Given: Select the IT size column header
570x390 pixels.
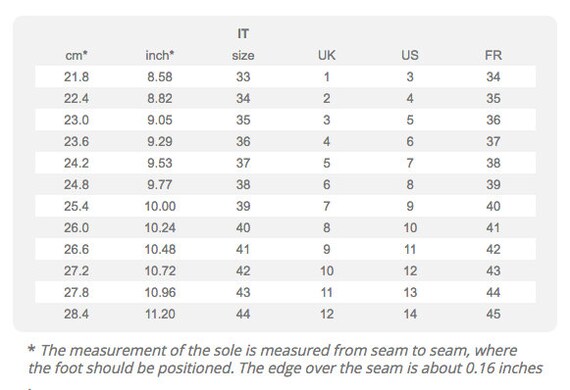Looking at the screenshot, I should click(x=243, y=45).
